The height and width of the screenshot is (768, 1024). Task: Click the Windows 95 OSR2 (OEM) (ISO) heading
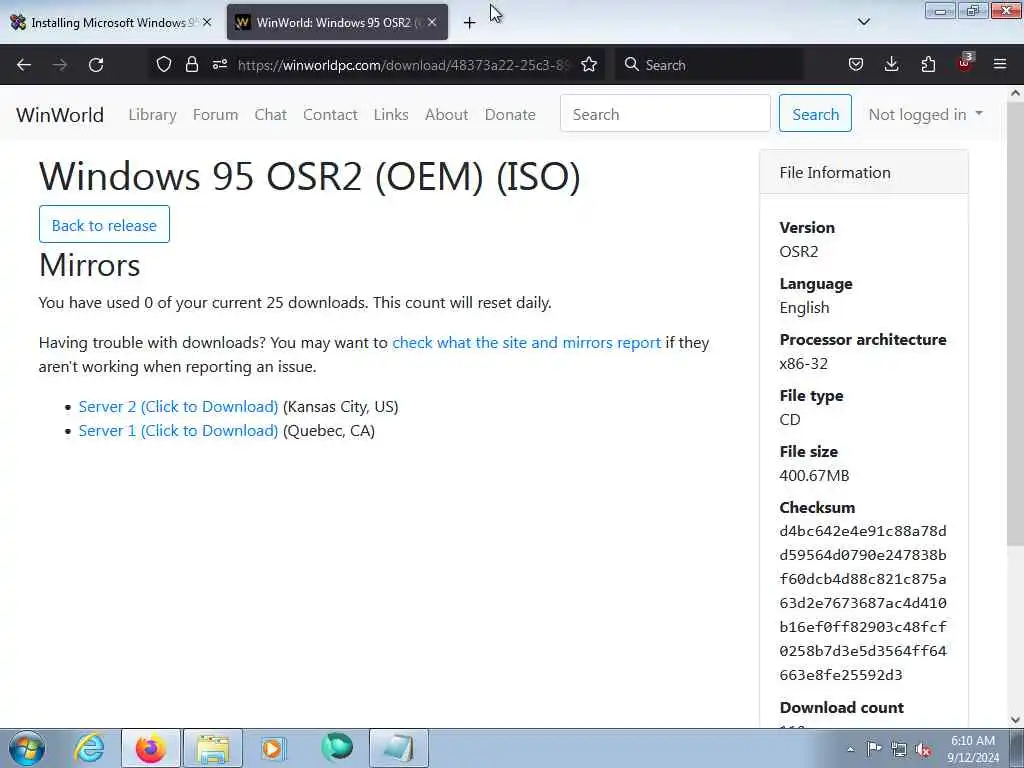click(x=310, y=176)
